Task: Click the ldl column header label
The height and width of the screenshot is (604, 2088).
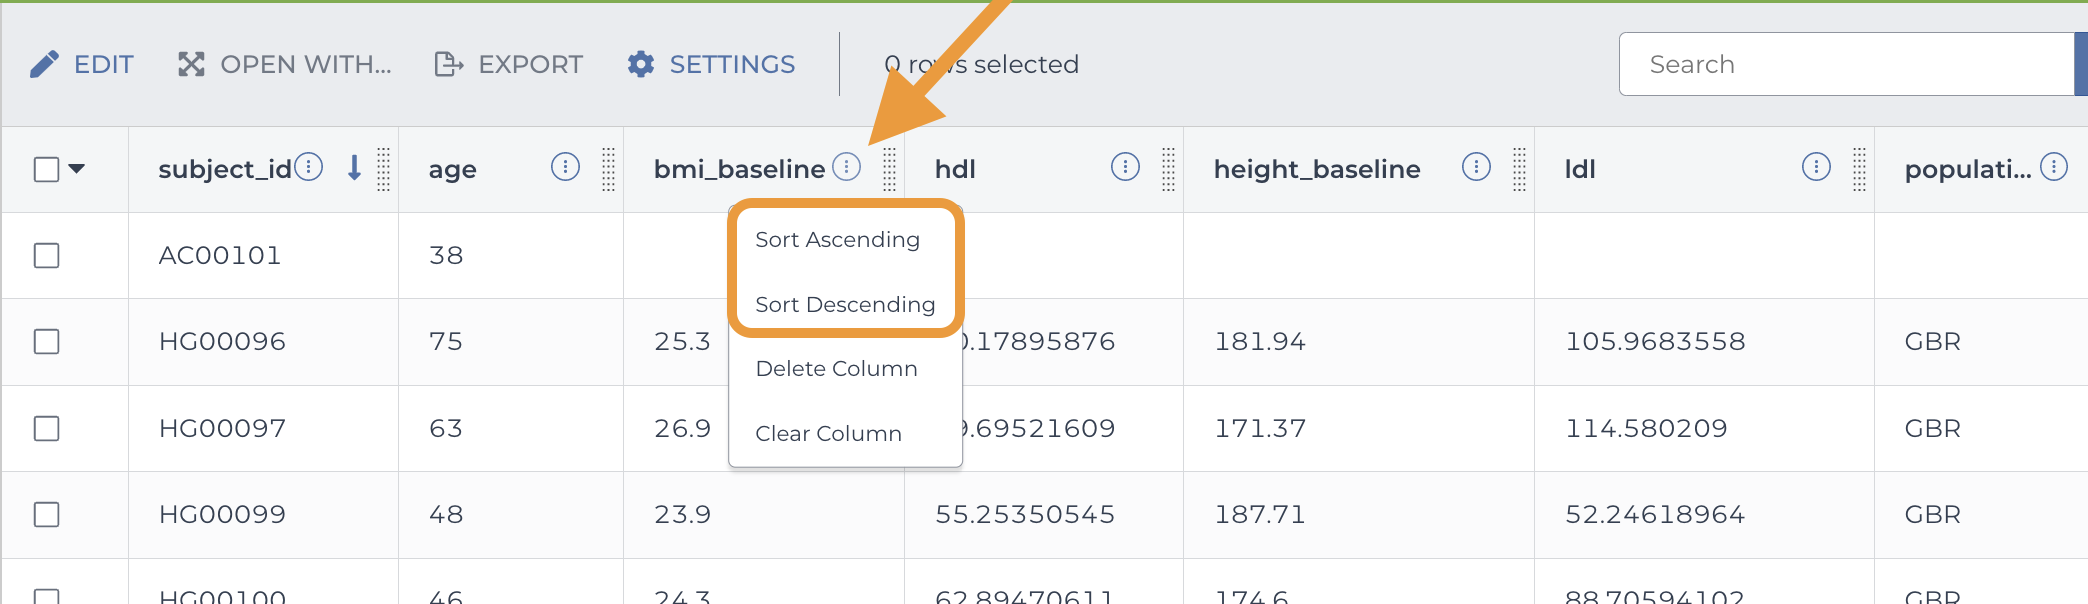Action: (1580, 169)
